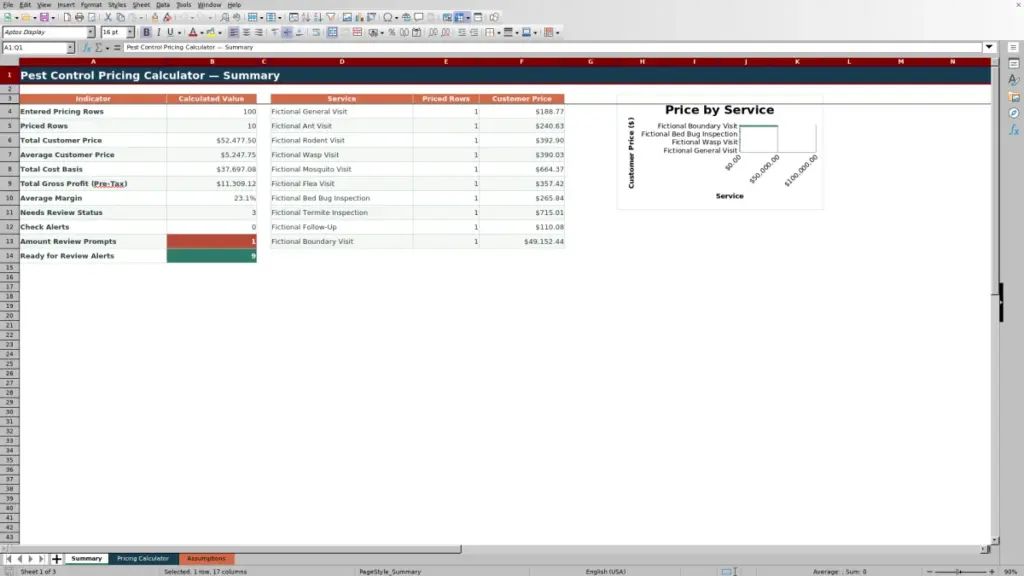Click the Cut scissors icon

point(108,17)
